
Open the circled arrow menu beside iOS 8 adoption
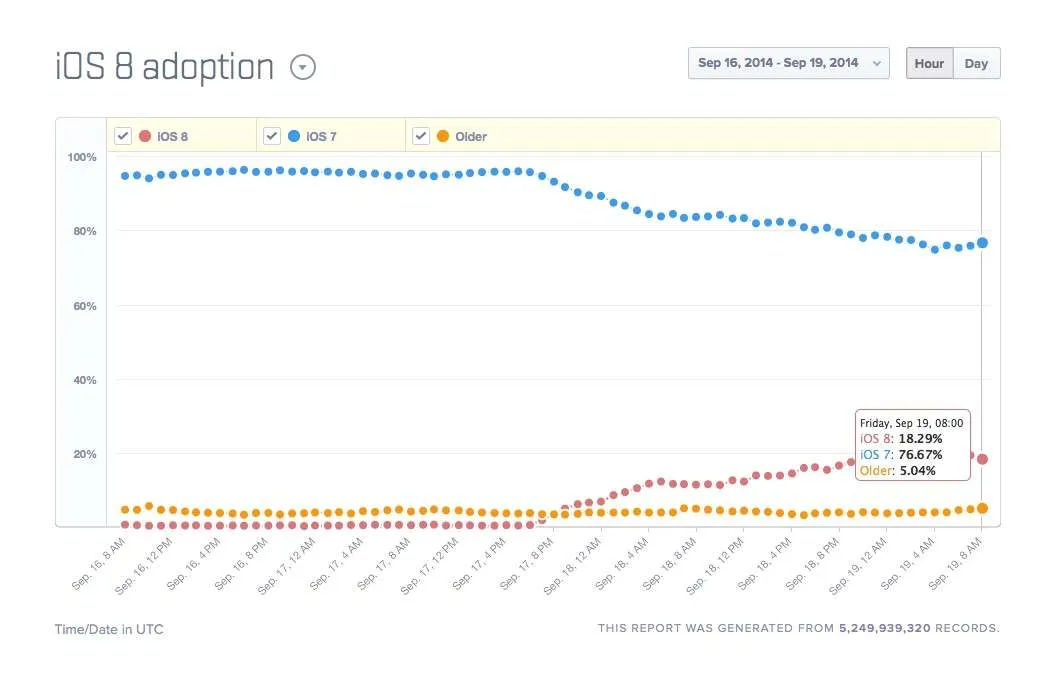pyautogui.click(x=303, y=67)
